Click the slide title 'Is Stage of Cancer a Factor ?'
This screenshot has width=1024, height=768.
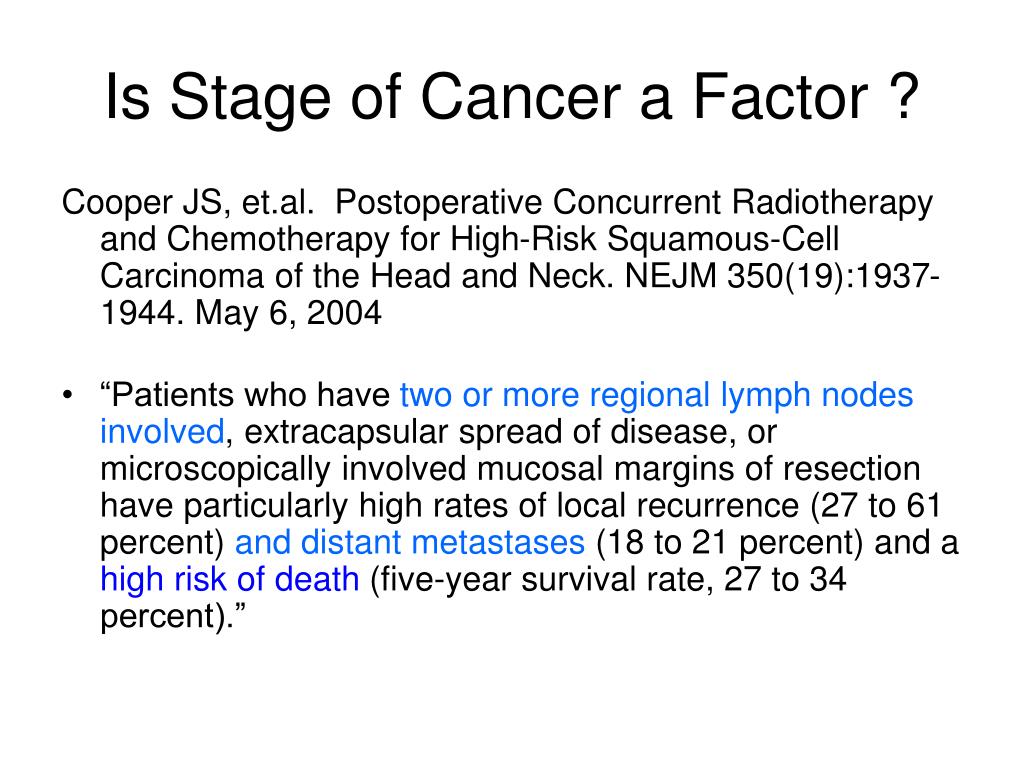click(512, 97)
